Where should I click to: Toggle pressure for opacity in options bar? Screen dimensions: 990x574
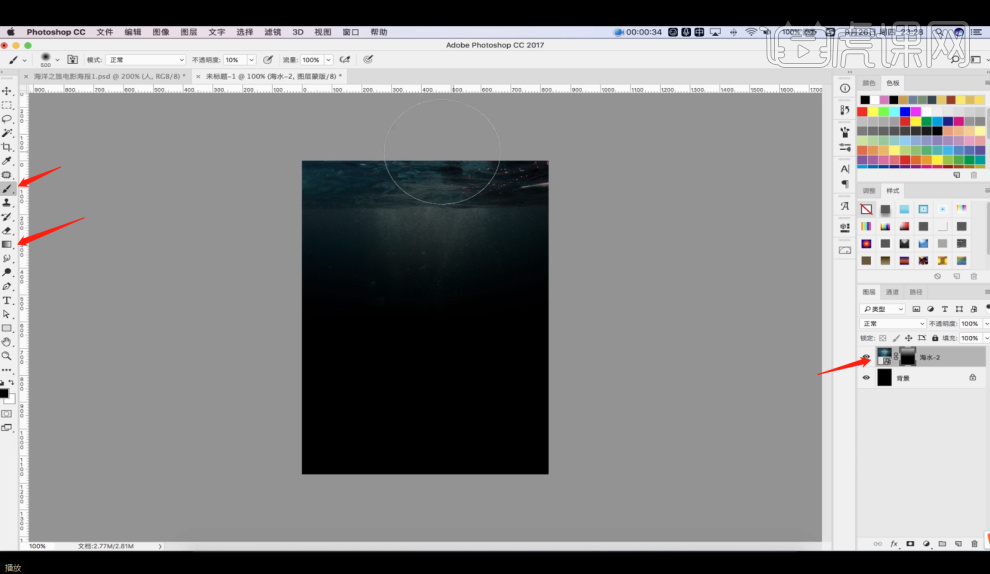click(x=268, y=59)
